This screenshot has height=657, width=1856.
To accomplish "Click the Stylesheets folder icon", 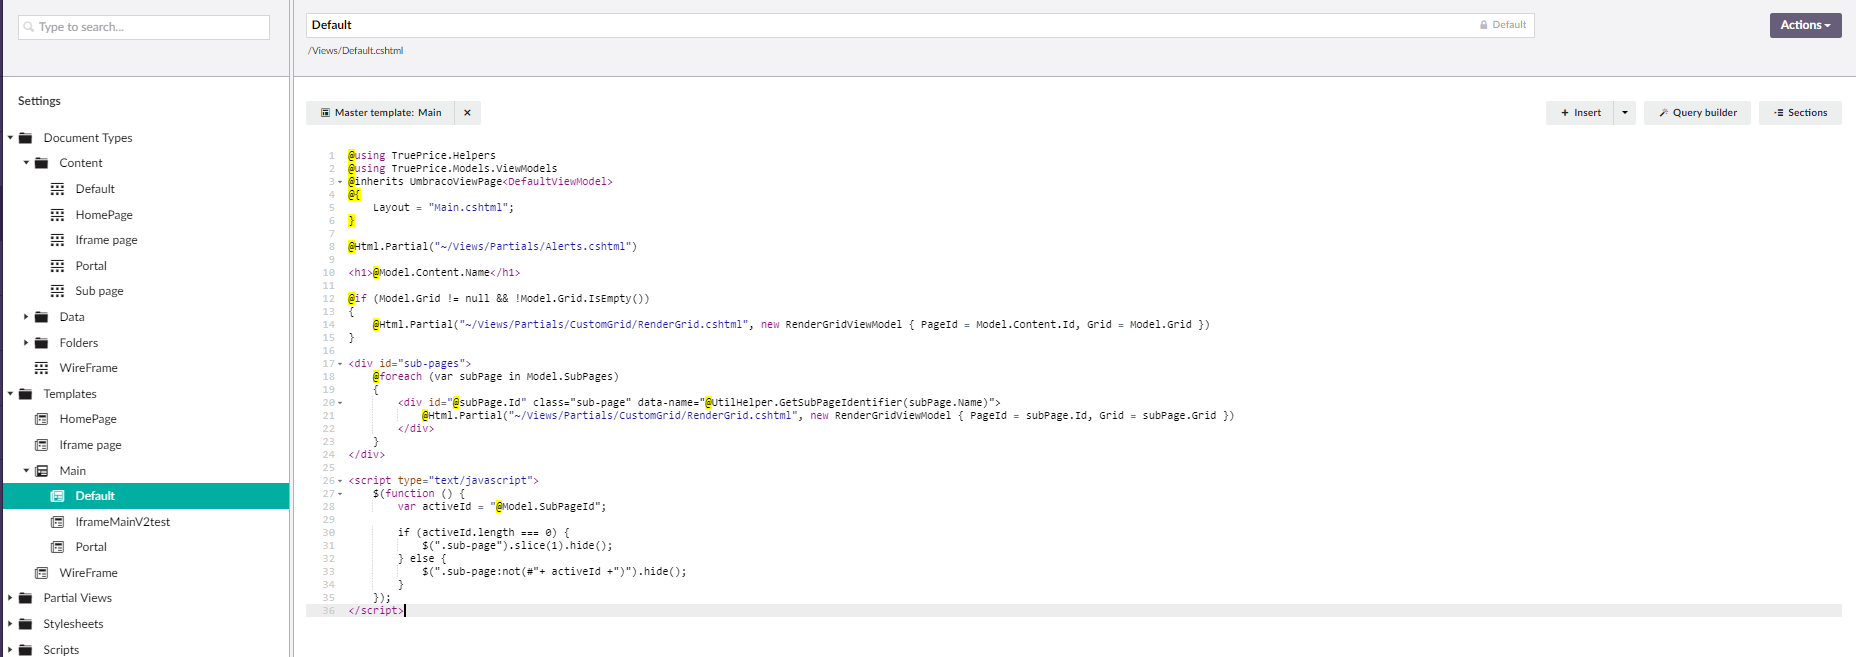I will [26, 624].
